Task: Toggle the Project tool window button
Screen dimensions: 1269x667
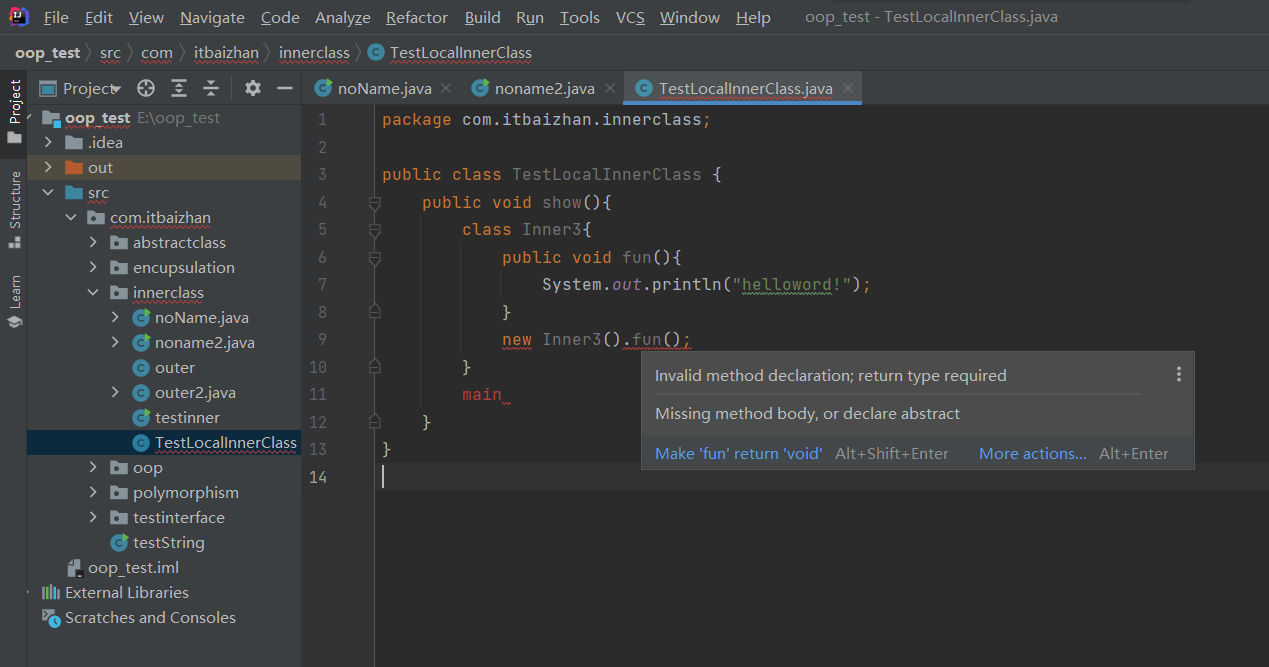Action: pyautogui.click(x=14, y=111)
